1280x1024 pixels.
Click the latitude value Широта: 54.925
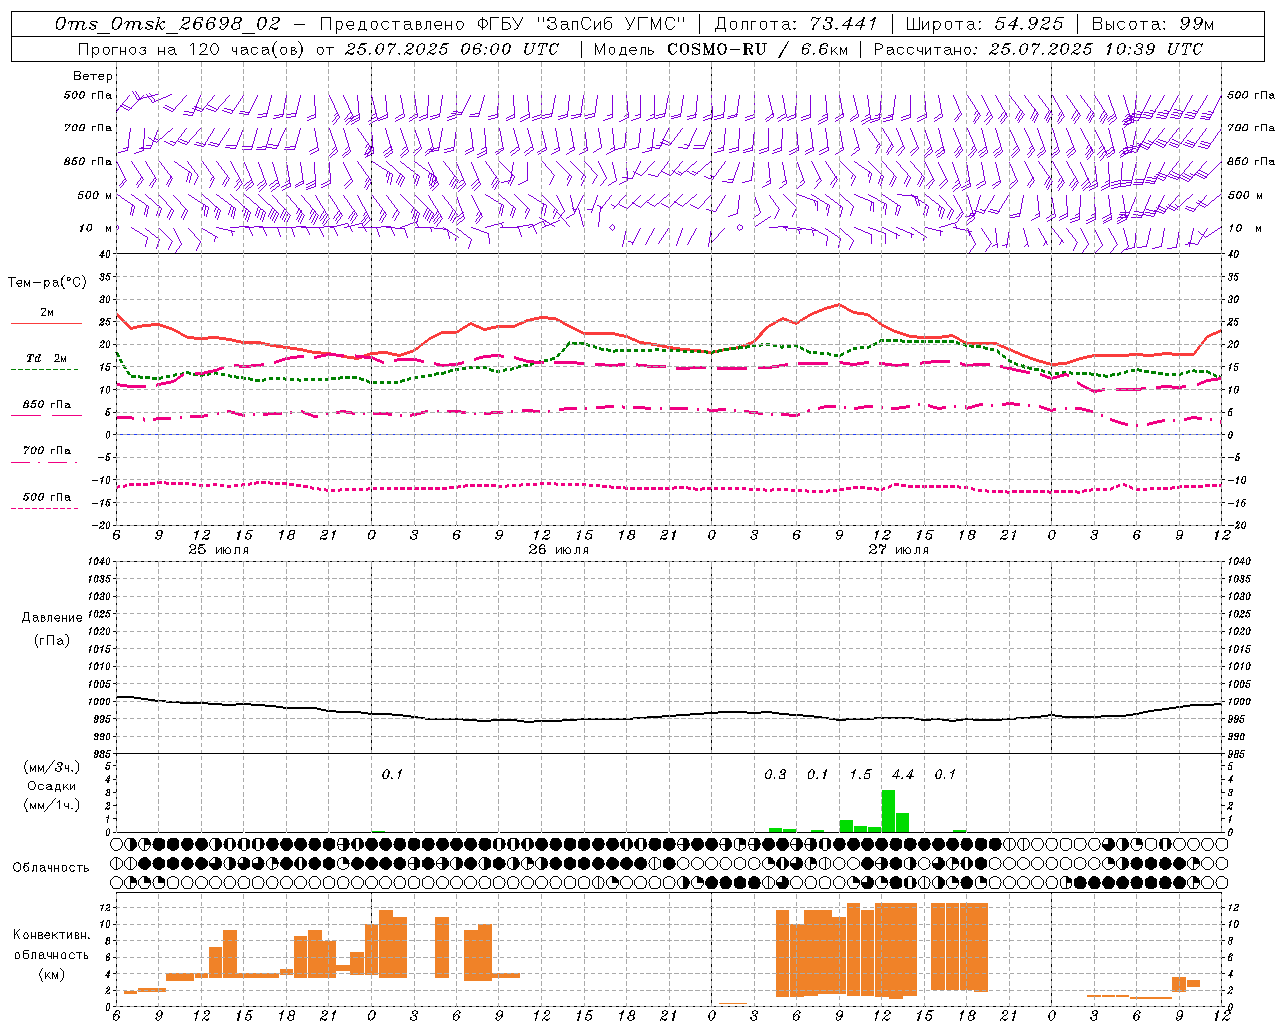tap(984, 24)
